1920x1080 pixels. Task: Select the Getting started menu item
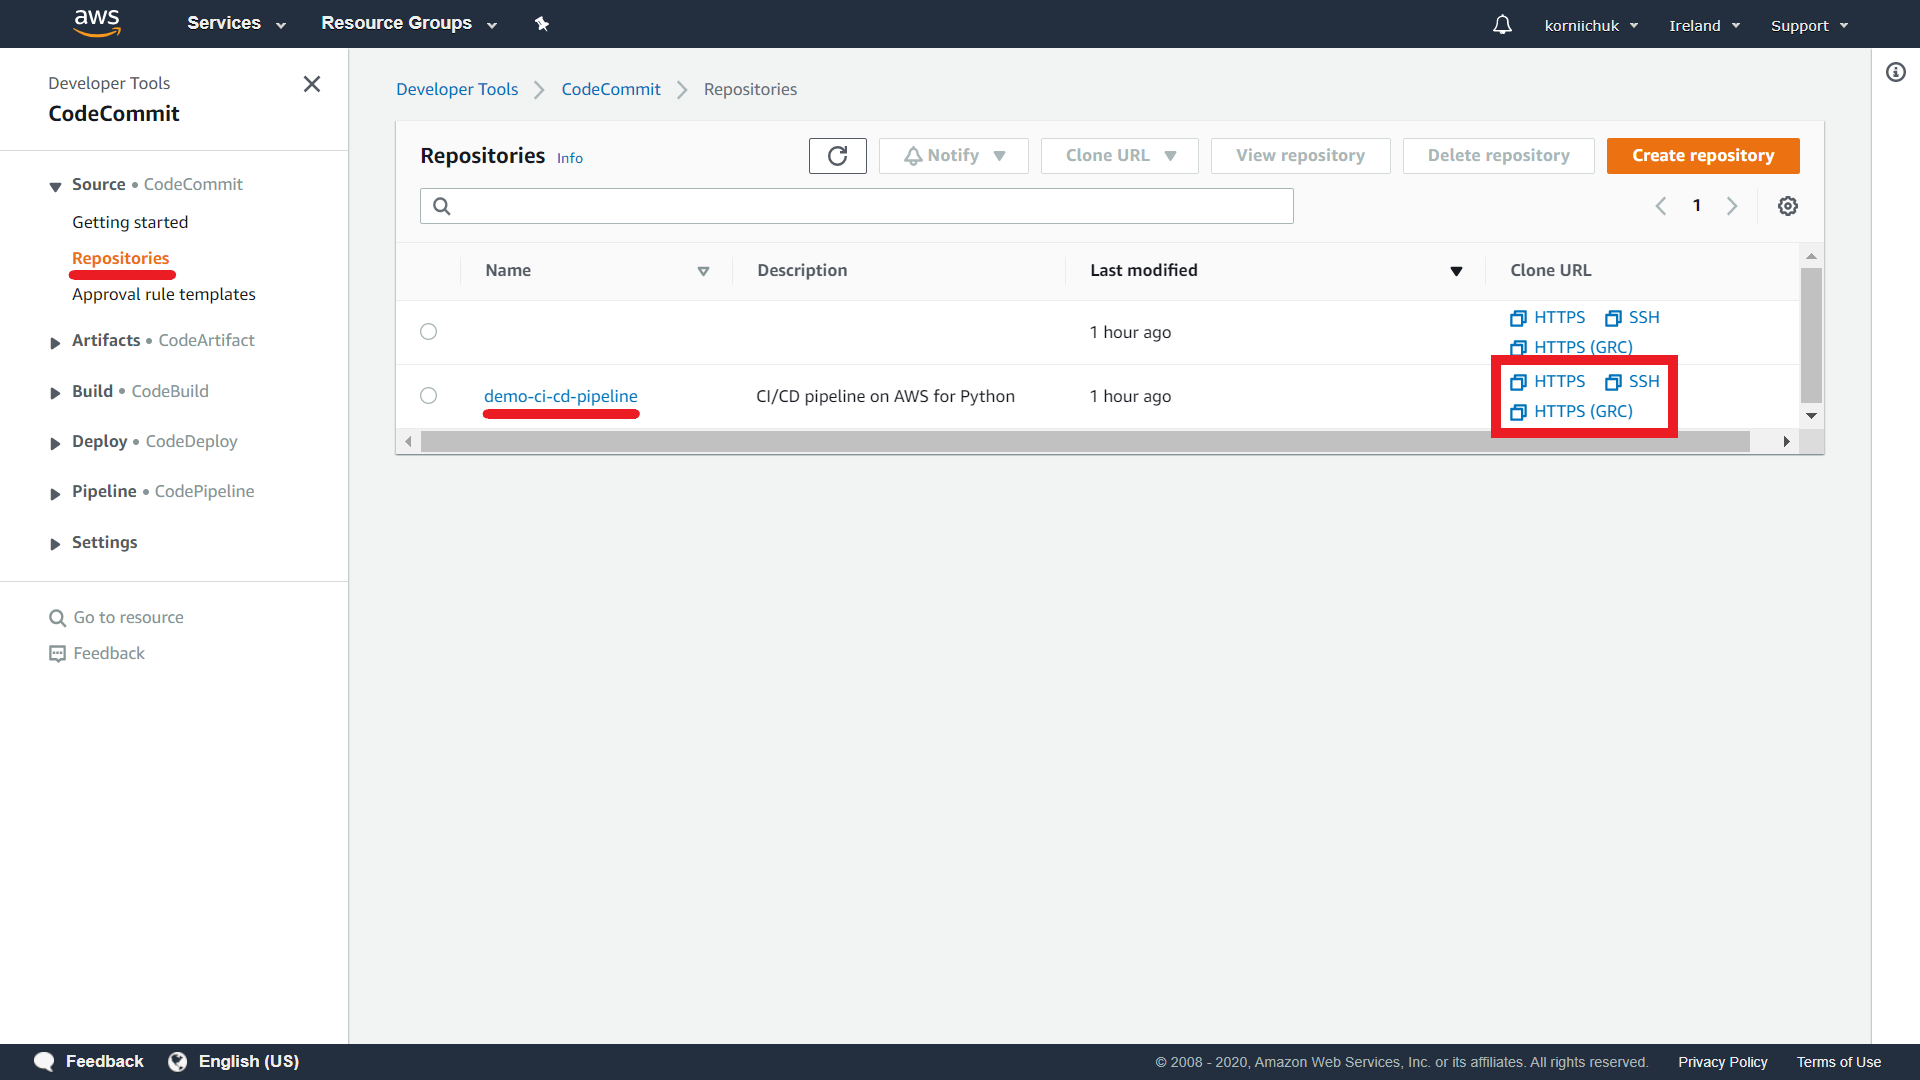[129, 220]
